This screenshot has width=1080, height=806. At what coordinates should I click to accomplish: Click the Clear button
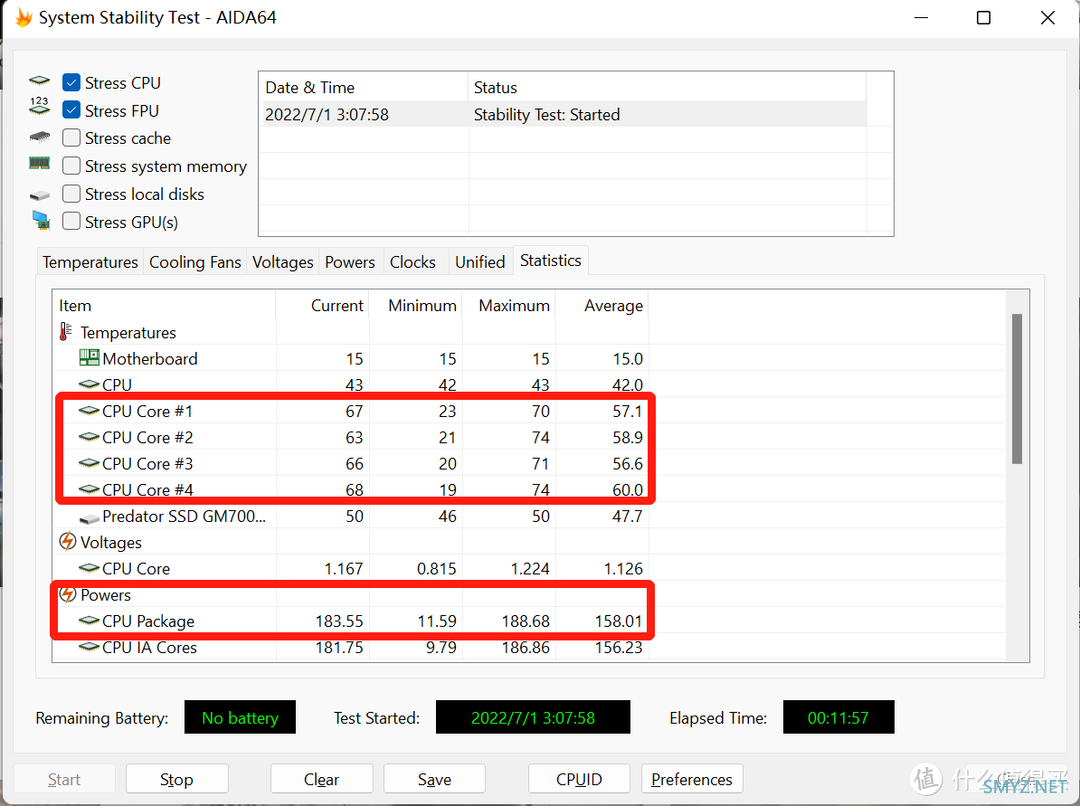point(322,779)
